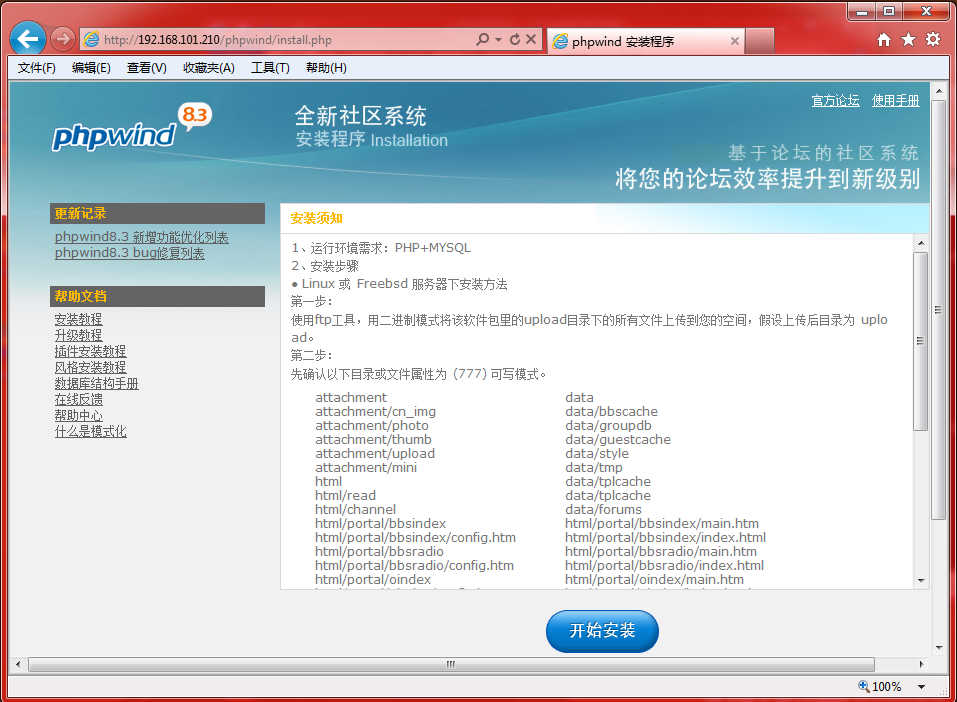Open the zoom level dropdown arrow
957x702 pixels.
coord(921,687)
